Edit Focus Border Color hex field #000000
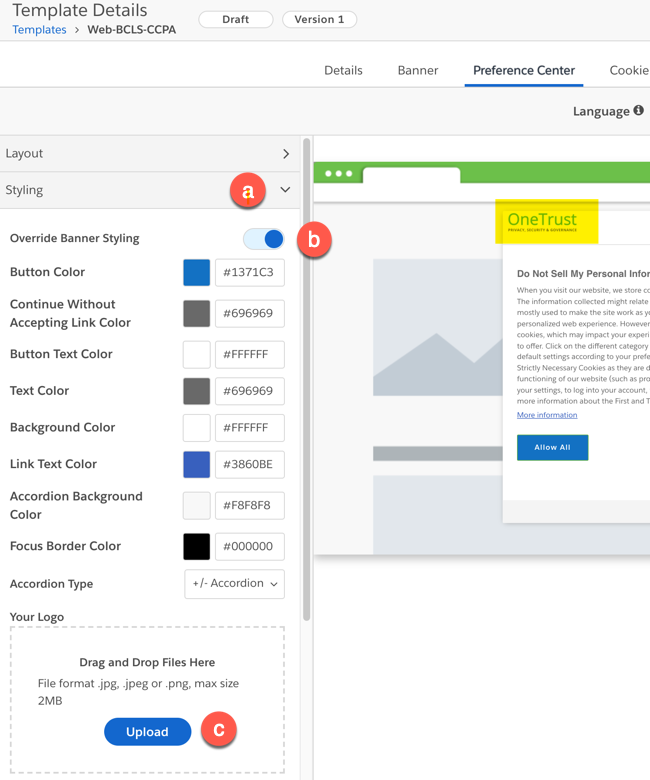The image size is (650, 780). coord(250,546)
